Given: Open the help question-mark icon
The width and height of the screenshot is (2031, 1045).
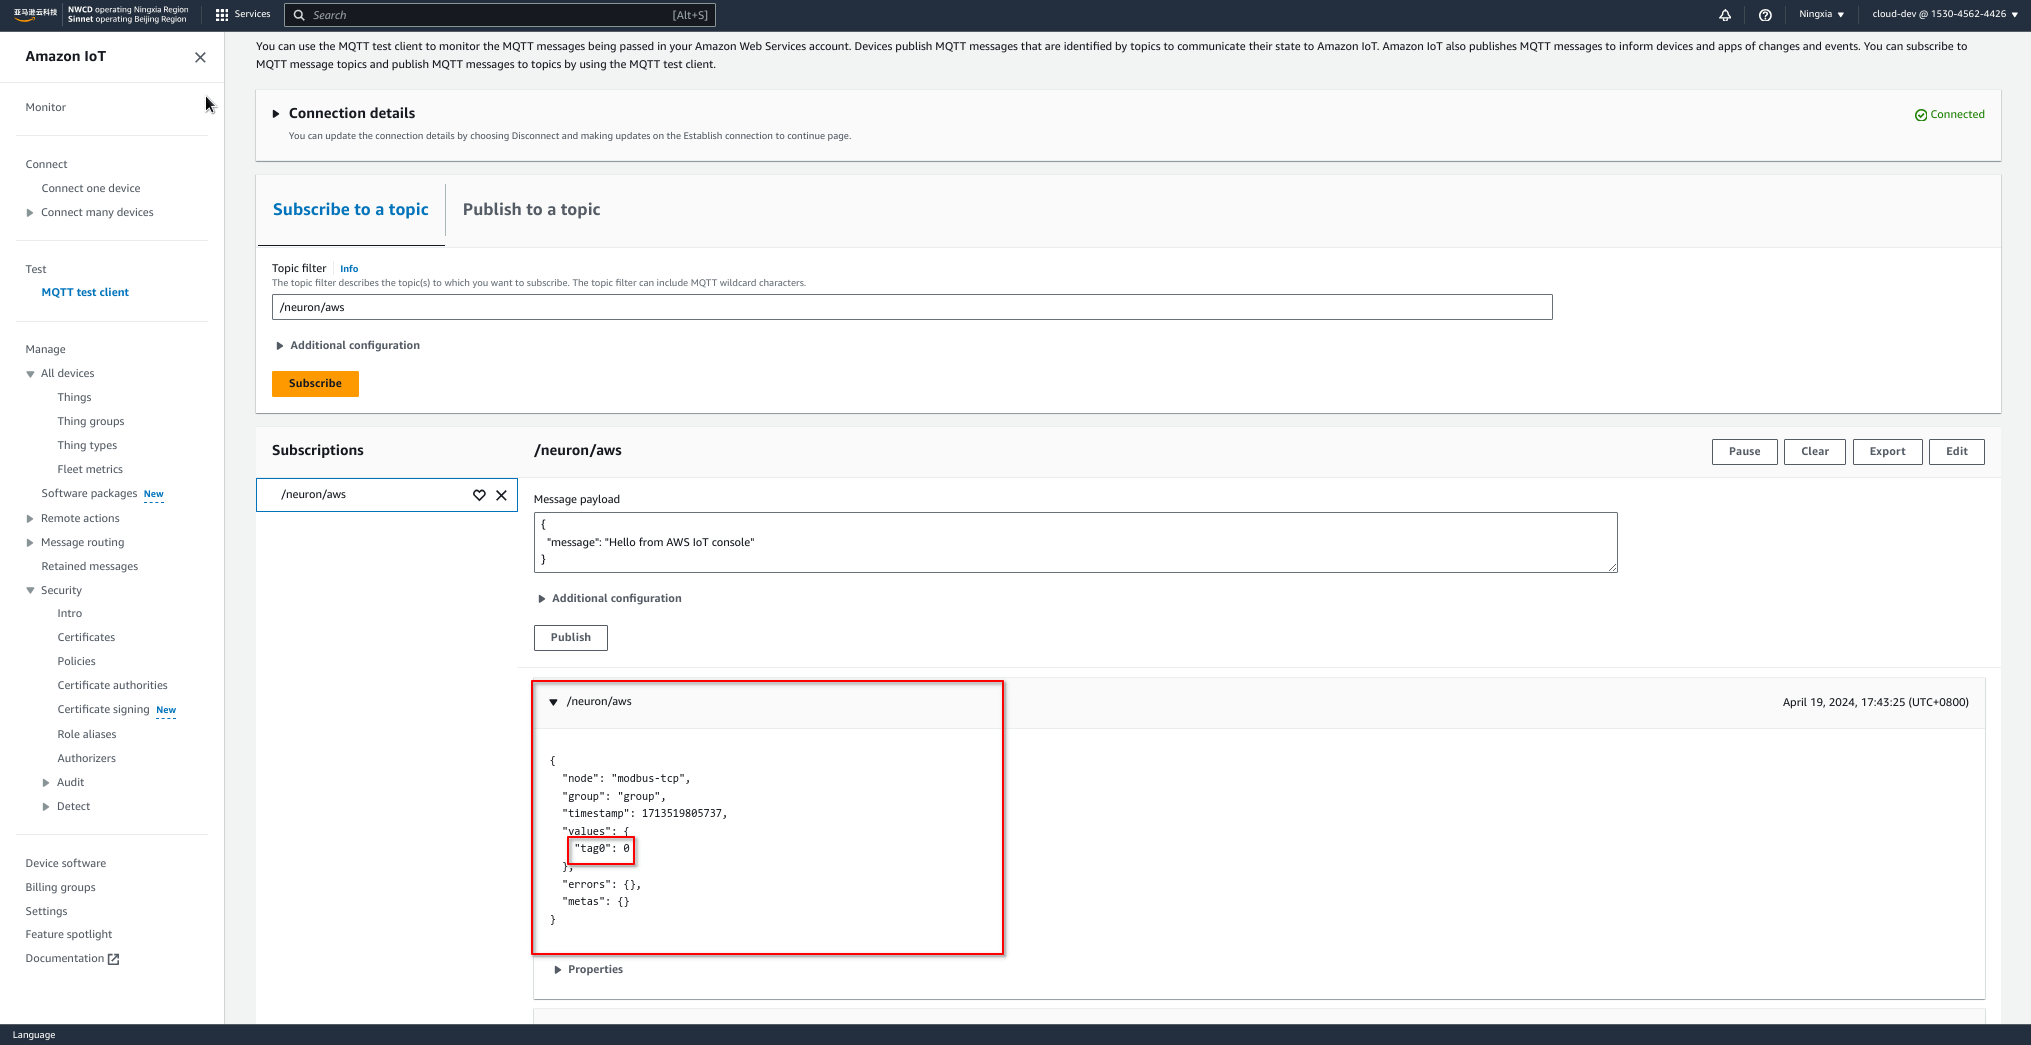Looking at the screenshot, I should click(1765, 15).
